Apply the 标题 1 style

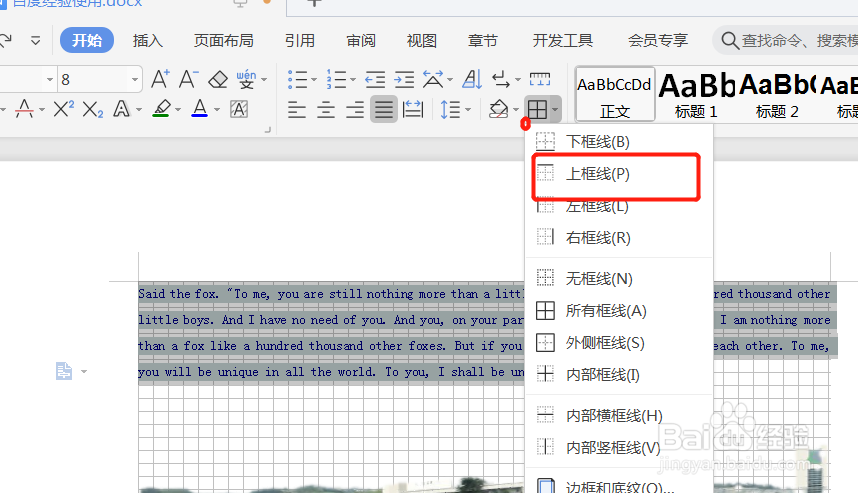pyautogui.click(x=696, y=95)
